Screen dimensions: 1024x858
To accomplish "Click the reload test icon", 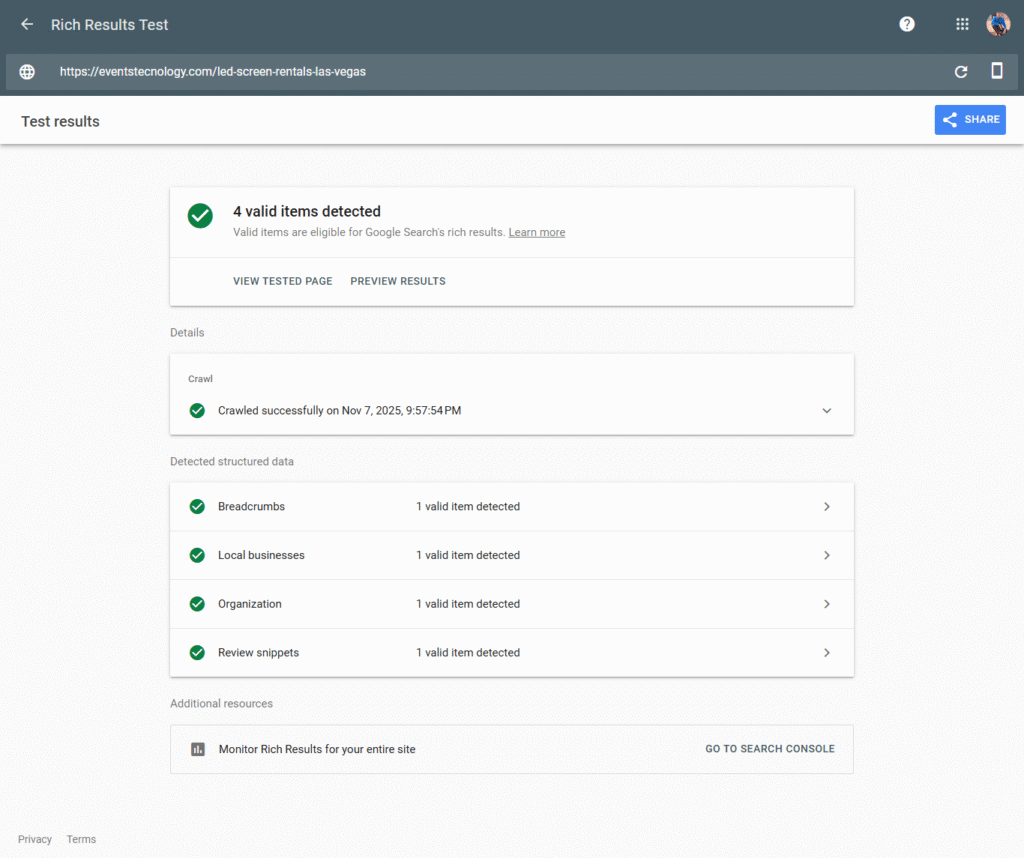I will [961, 72].
